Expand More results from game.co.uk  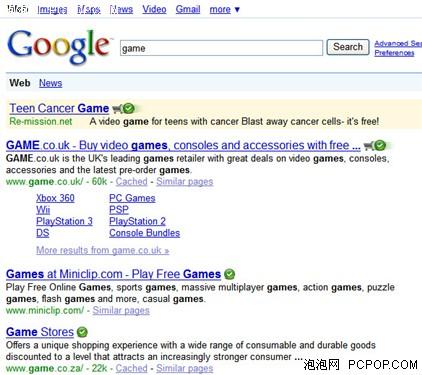click(103, 250)
